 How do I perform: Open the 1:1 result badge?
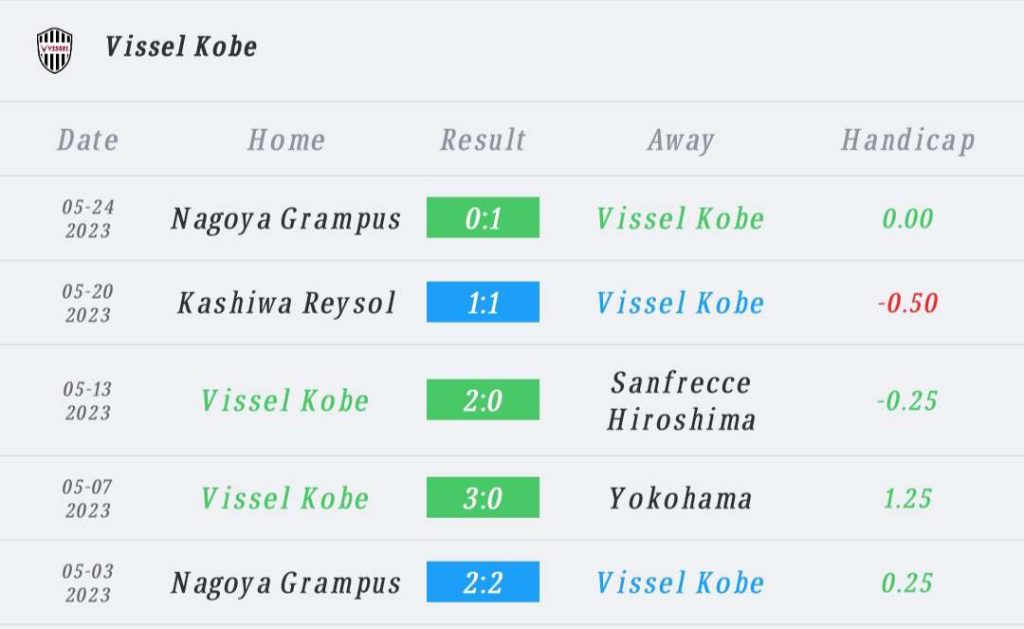[483, 302]
